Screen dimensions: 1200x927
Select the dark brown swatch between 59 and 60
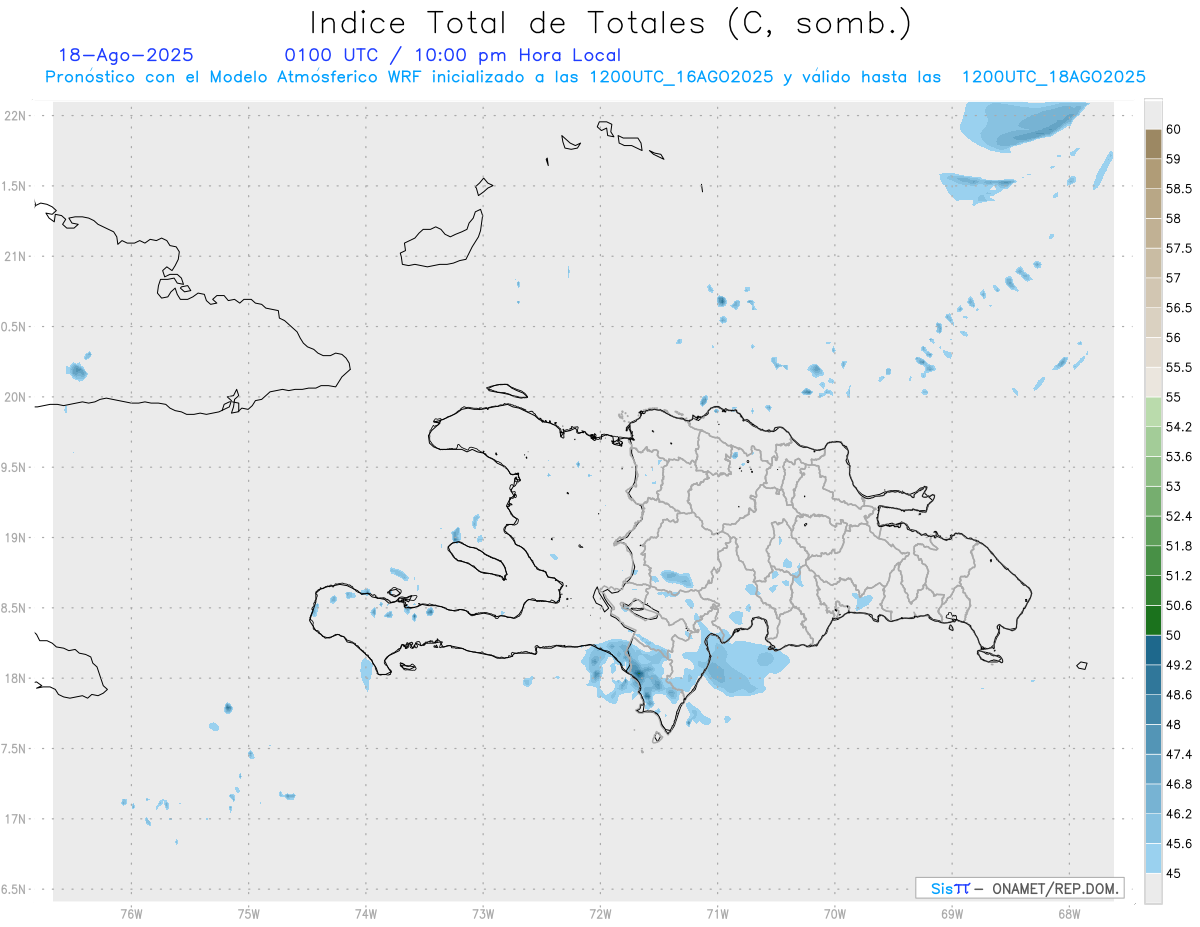pyautogui.click(x=1153, y=144)
